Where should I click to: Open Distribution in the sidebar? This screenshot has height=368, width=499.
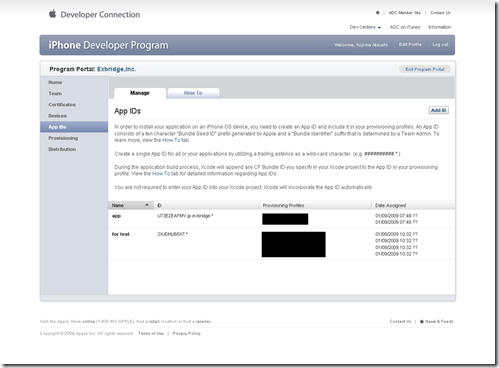pyautogui.click(x=62, y=149)
